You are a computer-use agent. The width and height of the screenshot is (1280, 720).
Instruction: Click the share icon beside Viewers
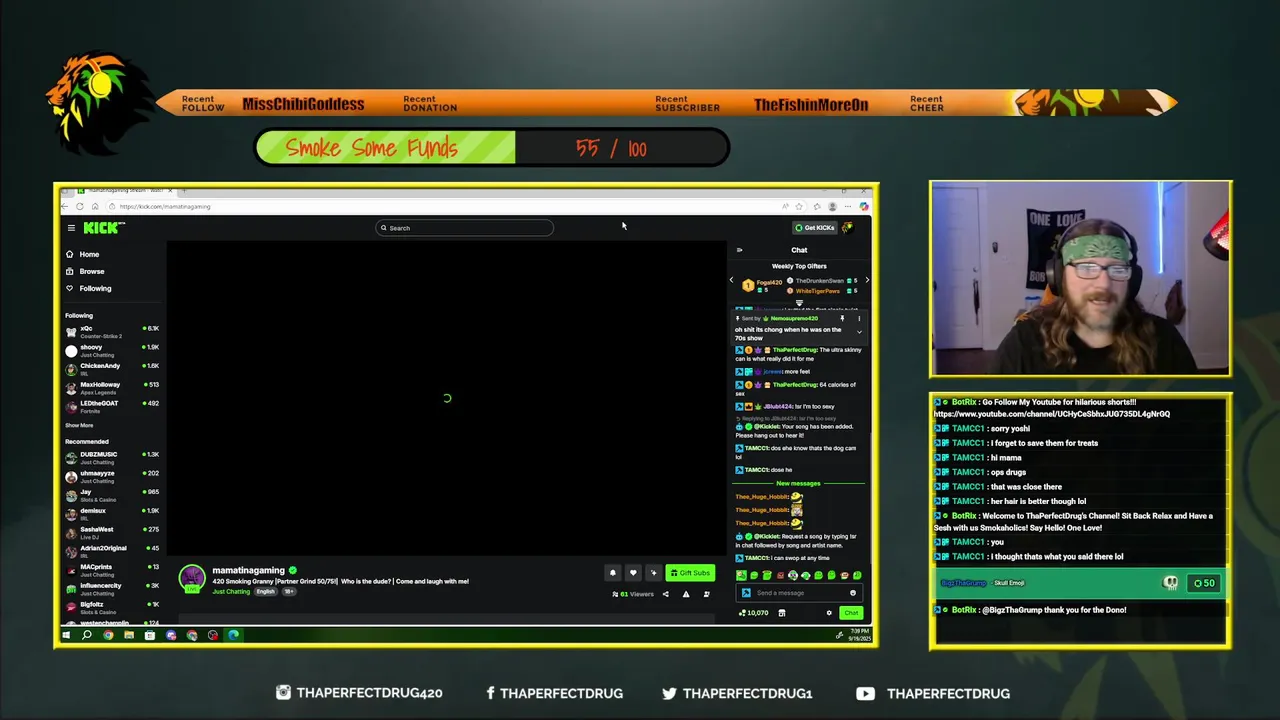tap(665, 594)
